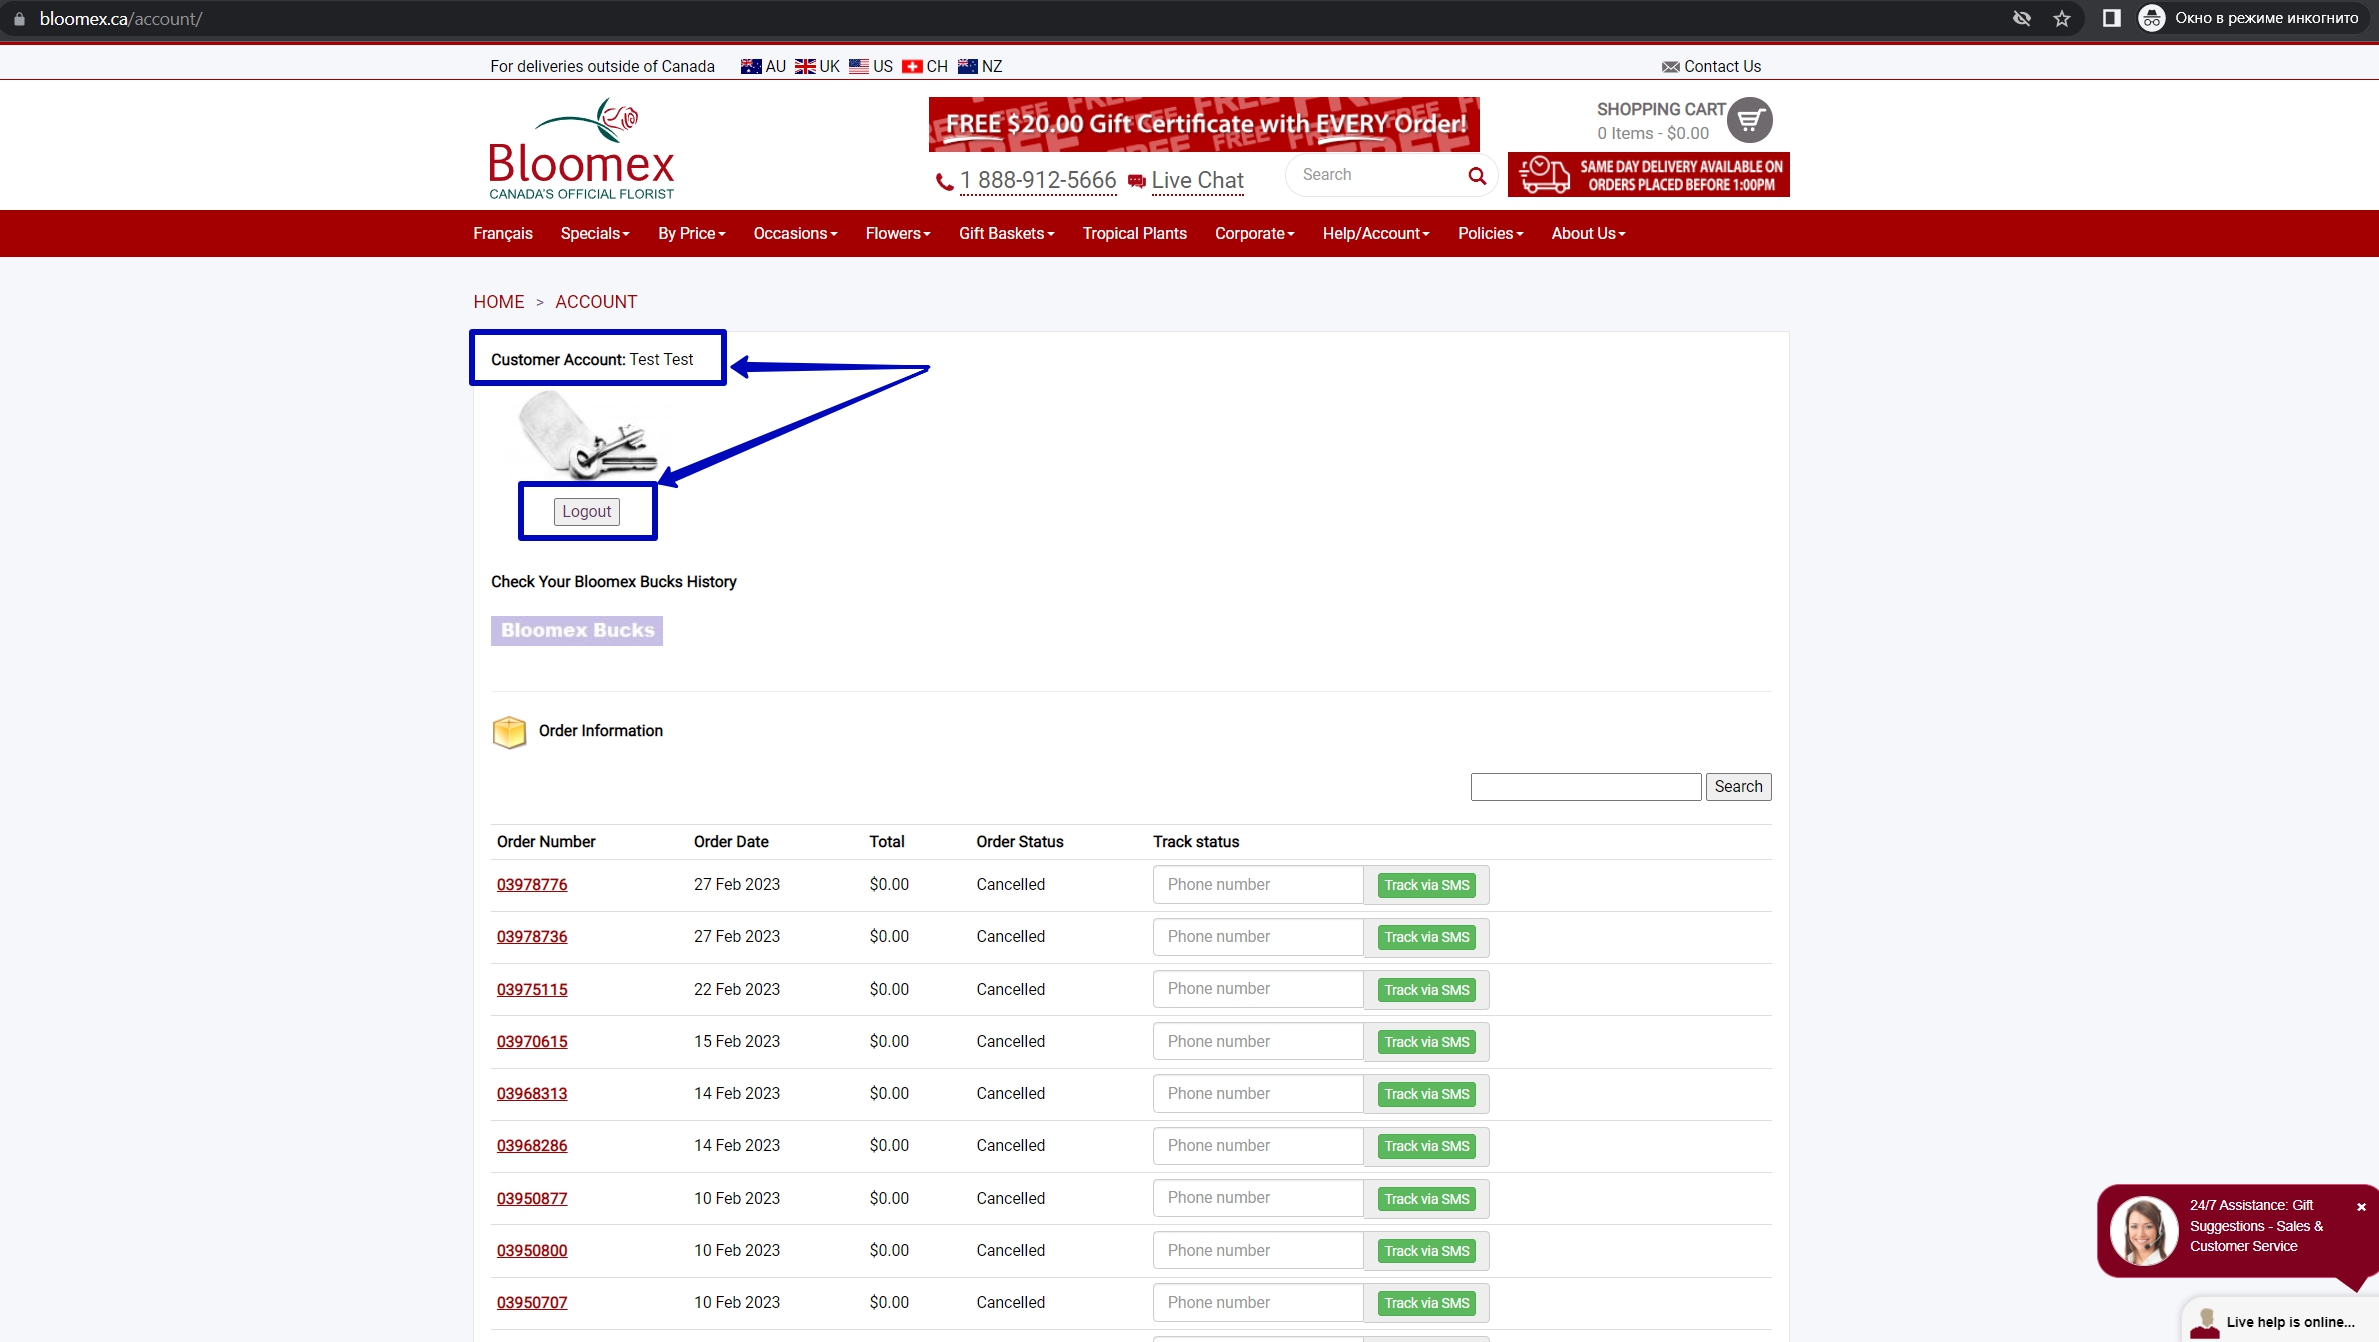
Task: Select the US flag delivery link
Action: pyautogui.click(x=871, y=66)
